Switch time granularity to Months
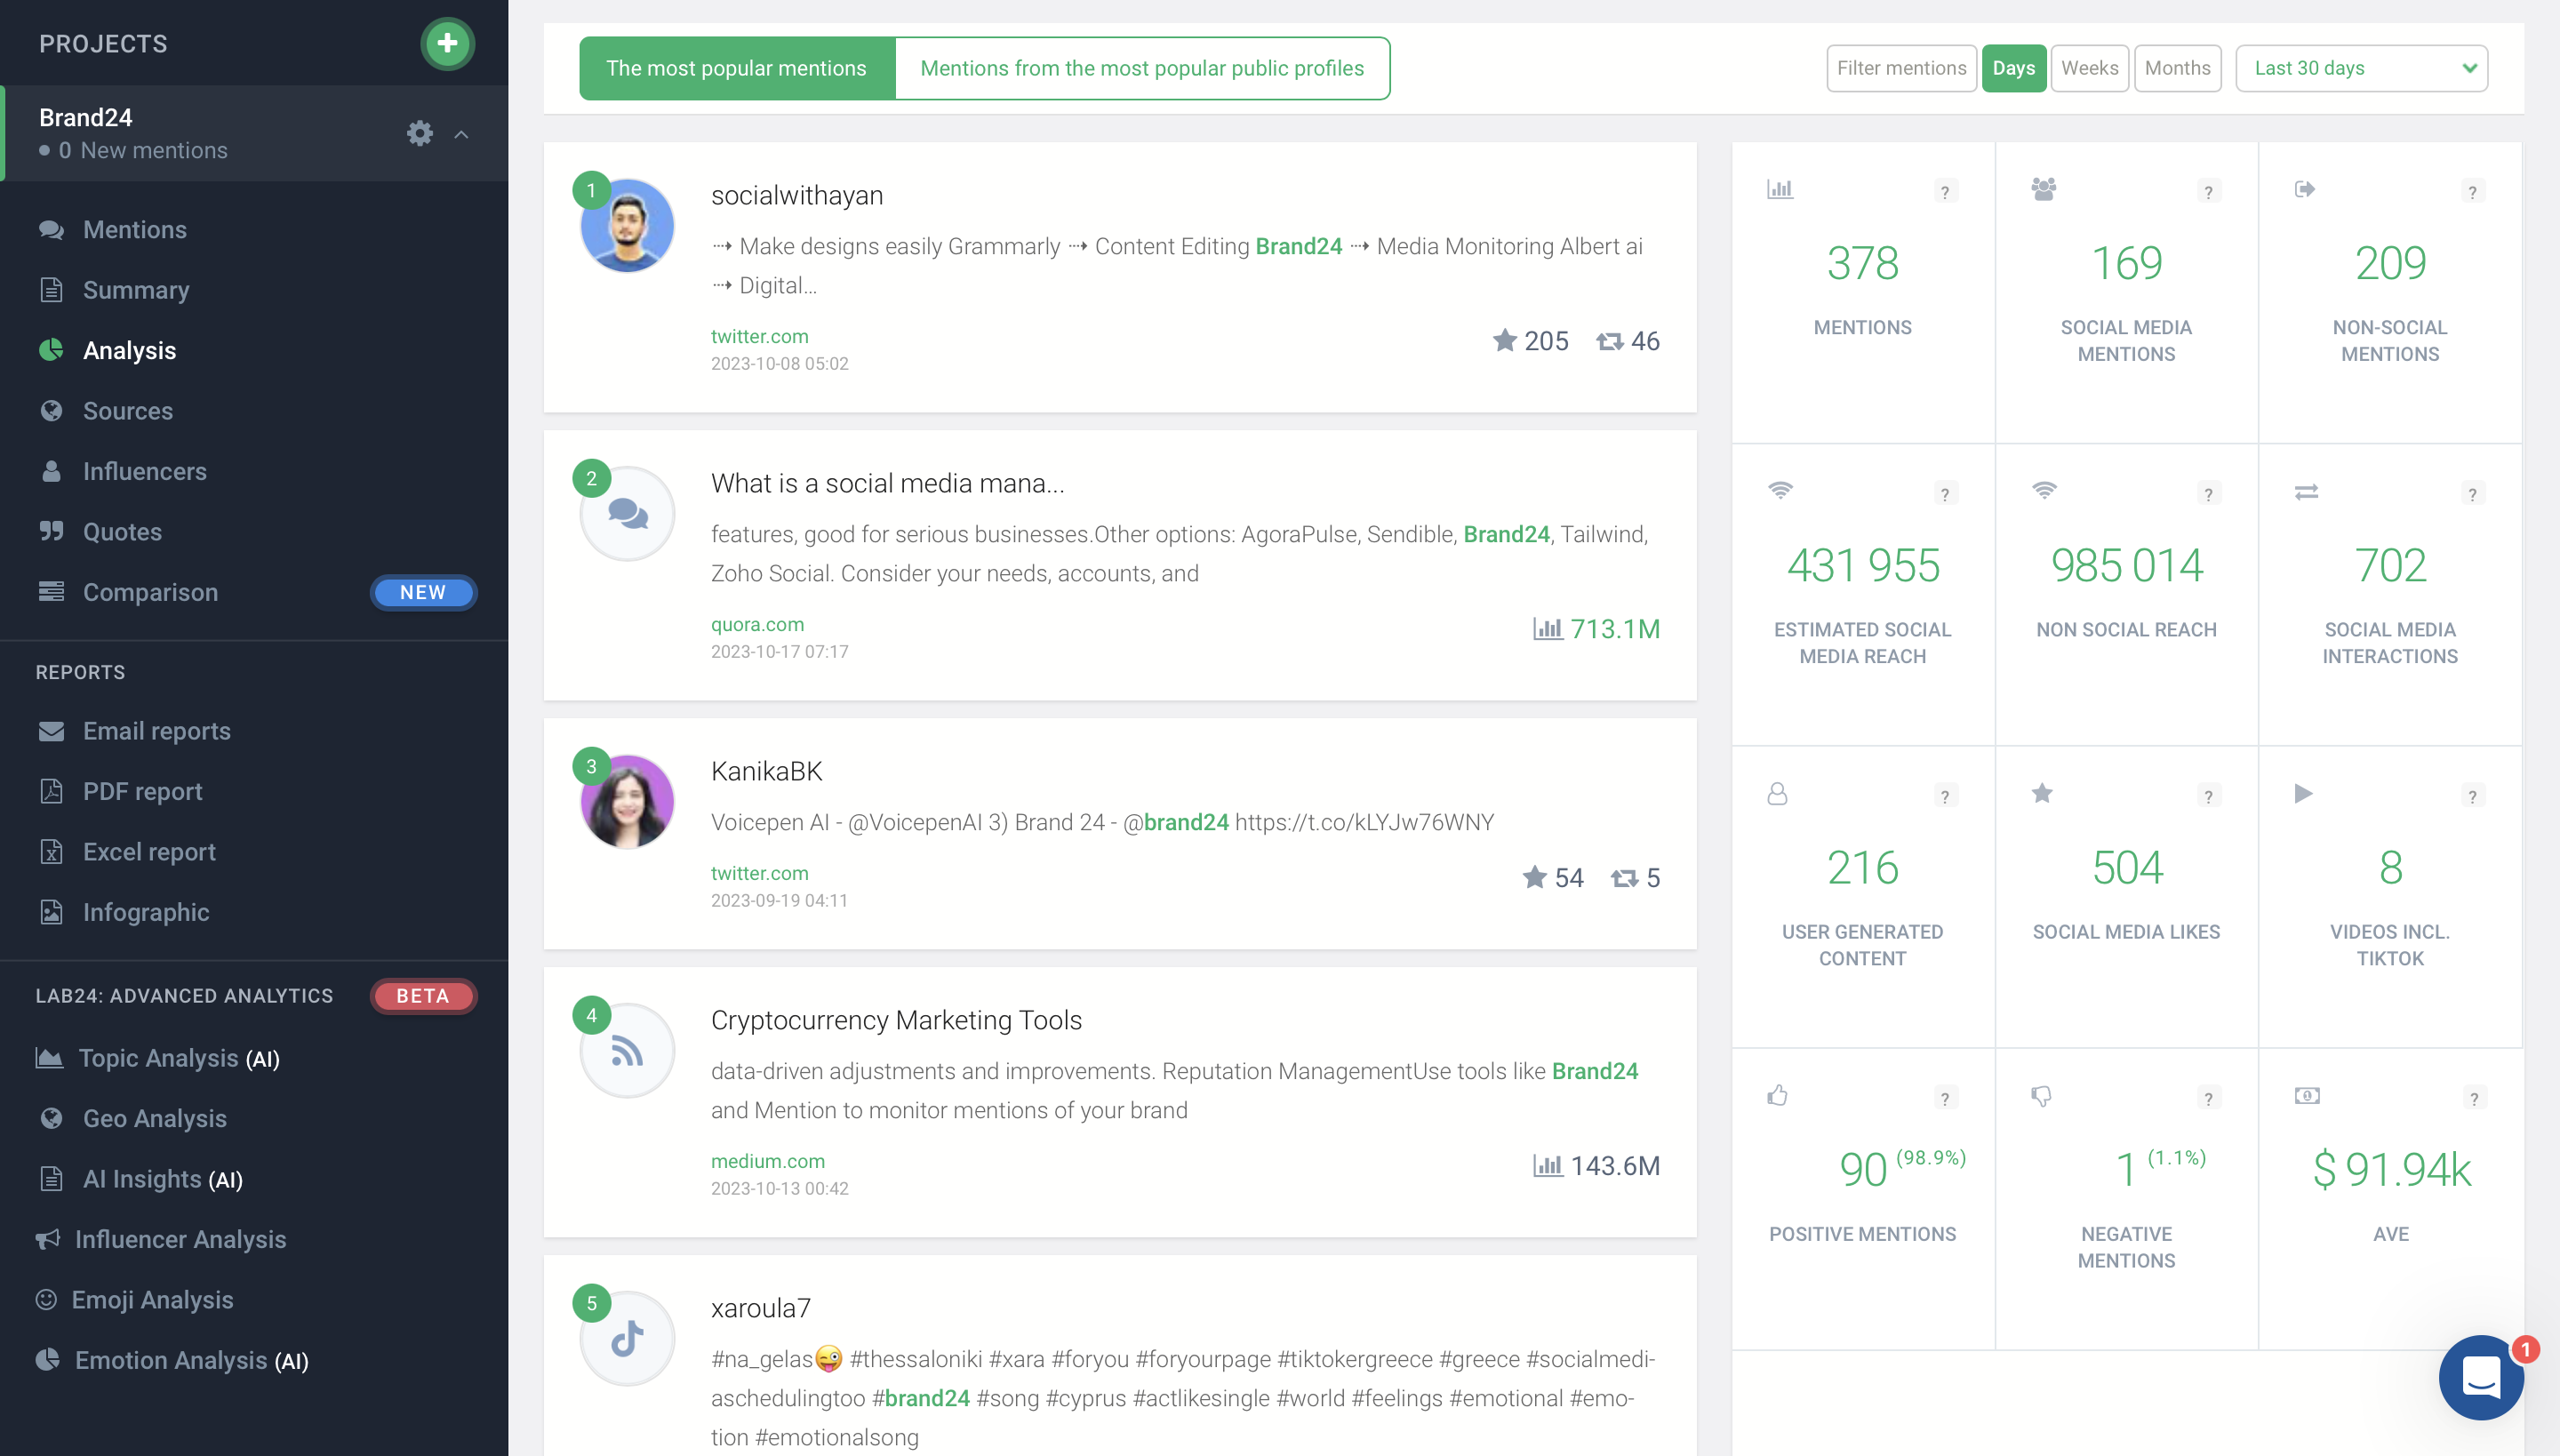Image resolution: width=2560 pixels, height=1456 pixels. [x=2178, y=68]
